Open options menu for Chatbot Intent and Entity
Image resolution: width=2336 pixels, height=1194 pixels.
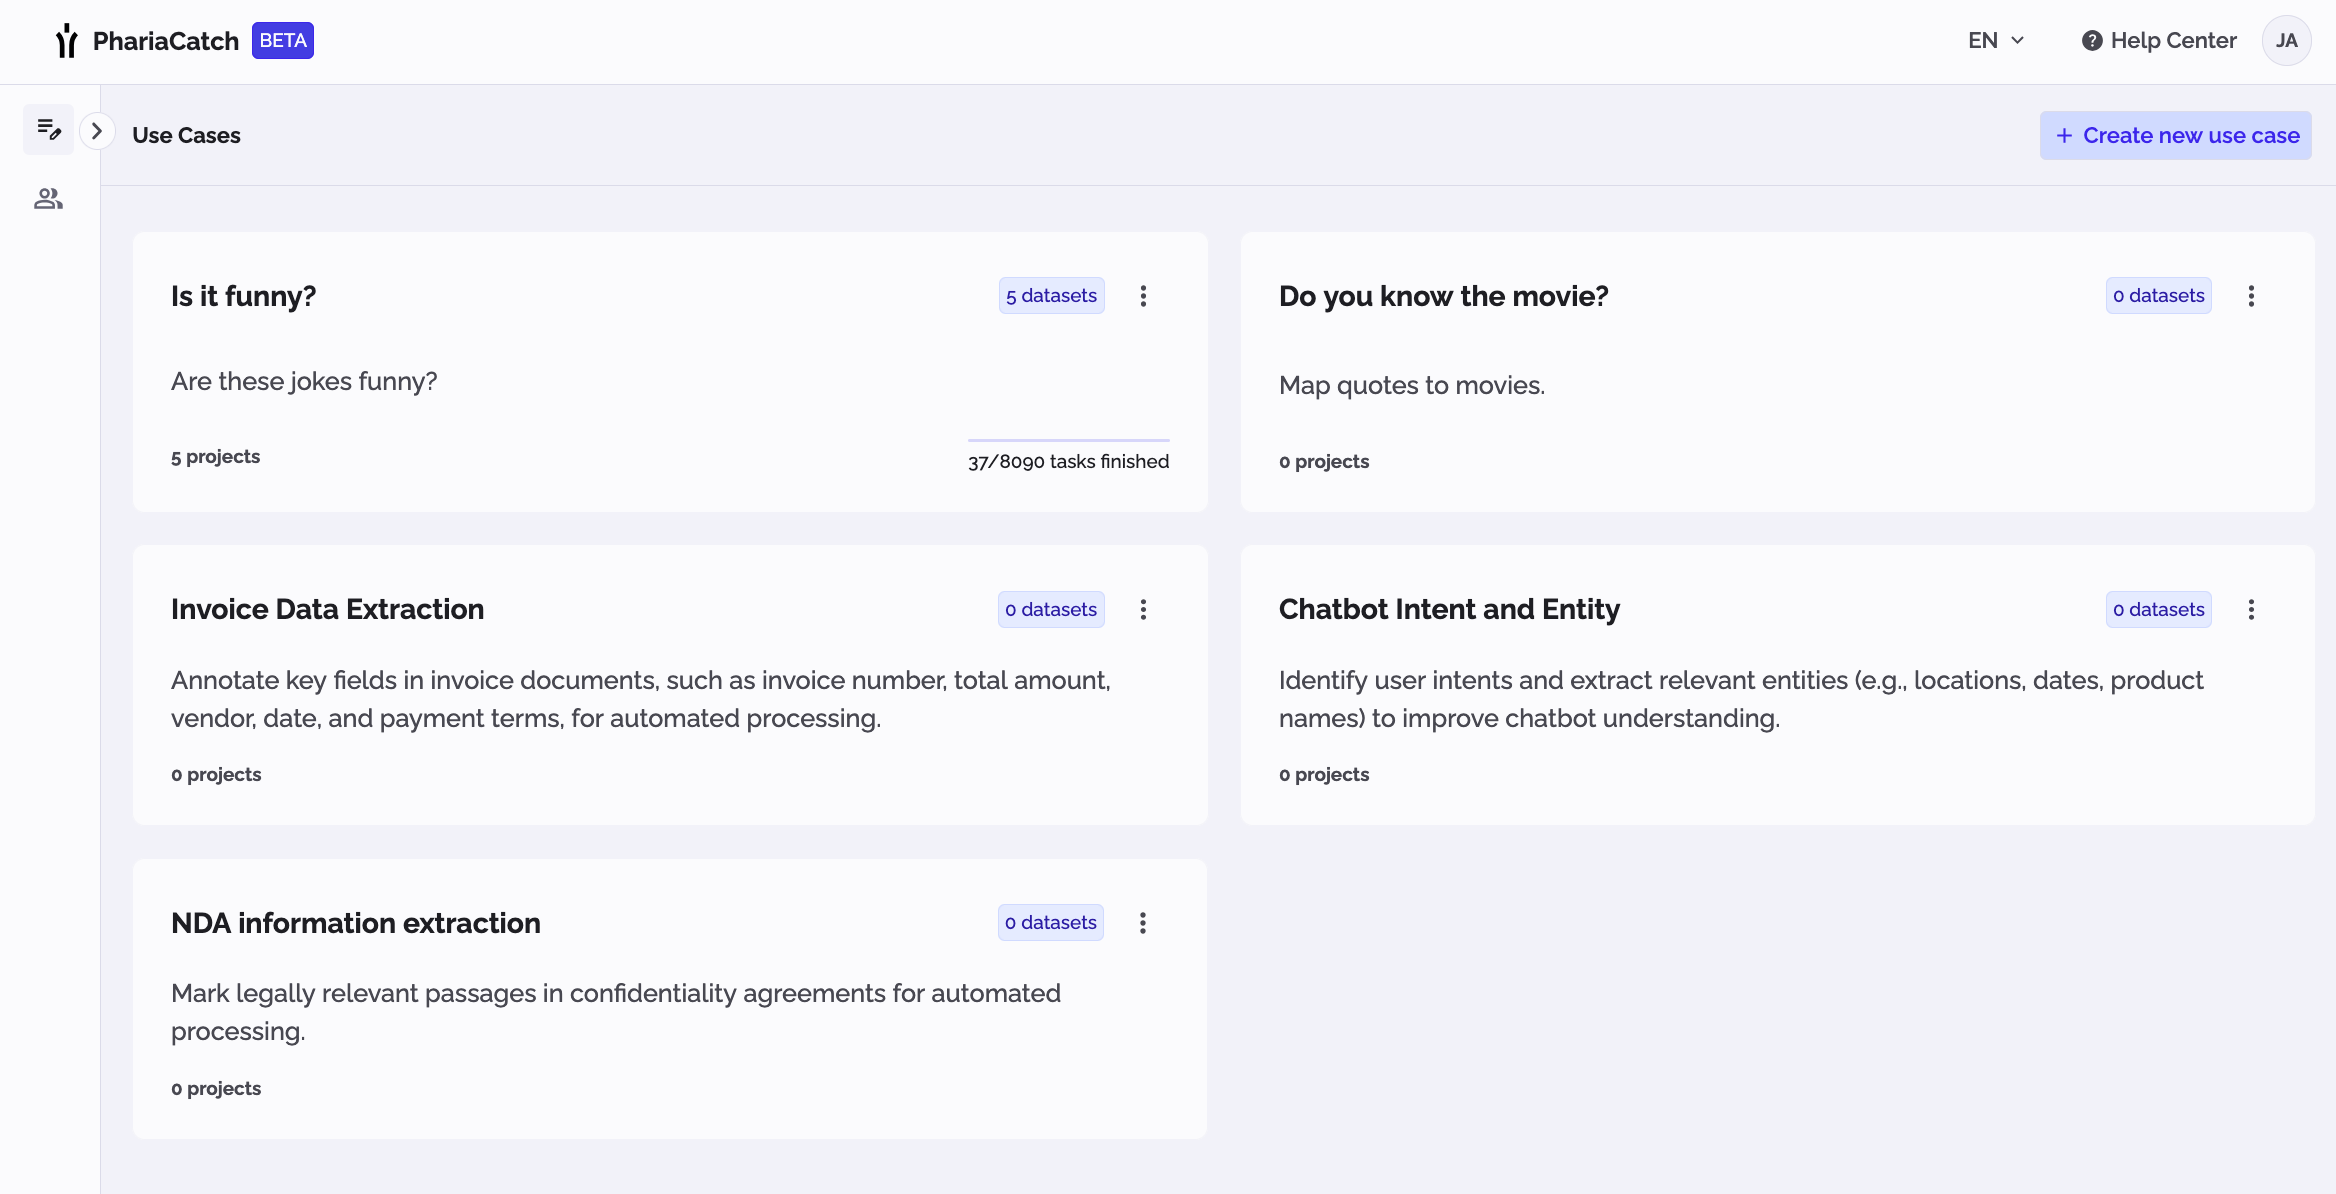click(2251, 609)
